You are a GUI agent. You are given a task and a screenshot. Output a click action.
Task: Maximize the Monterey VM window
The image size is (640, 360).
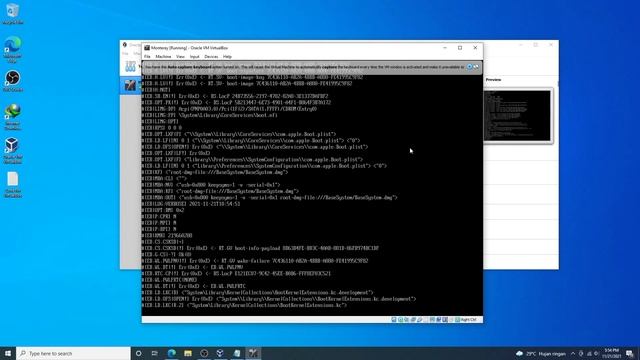tap(460, 48)
